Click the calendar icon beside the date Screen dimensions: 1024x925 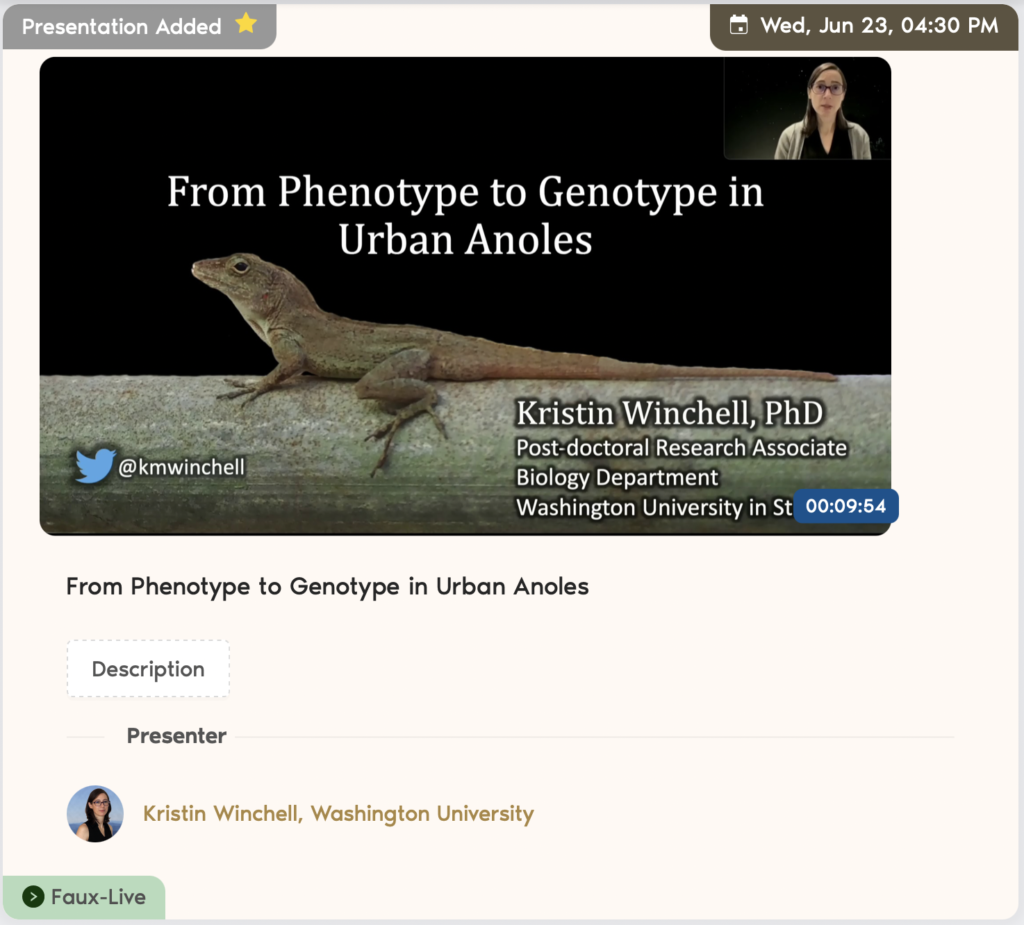(738, 26)
